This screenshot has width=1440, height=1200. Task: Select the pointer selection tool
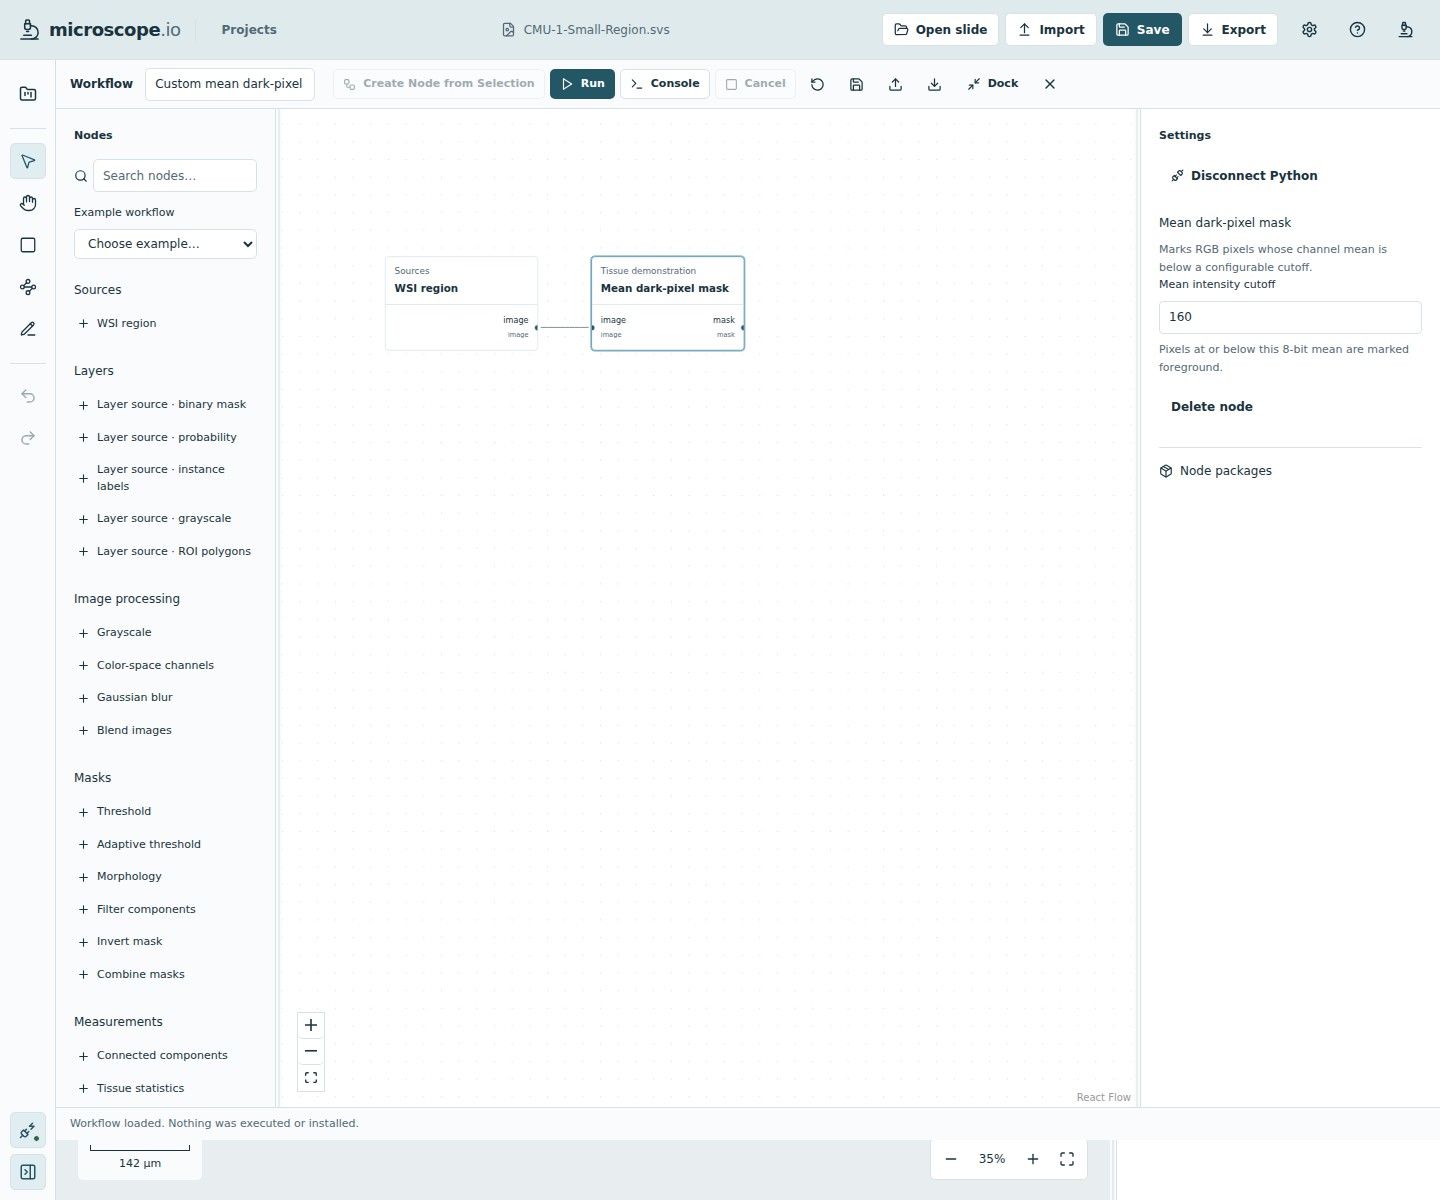click(28, 161)
